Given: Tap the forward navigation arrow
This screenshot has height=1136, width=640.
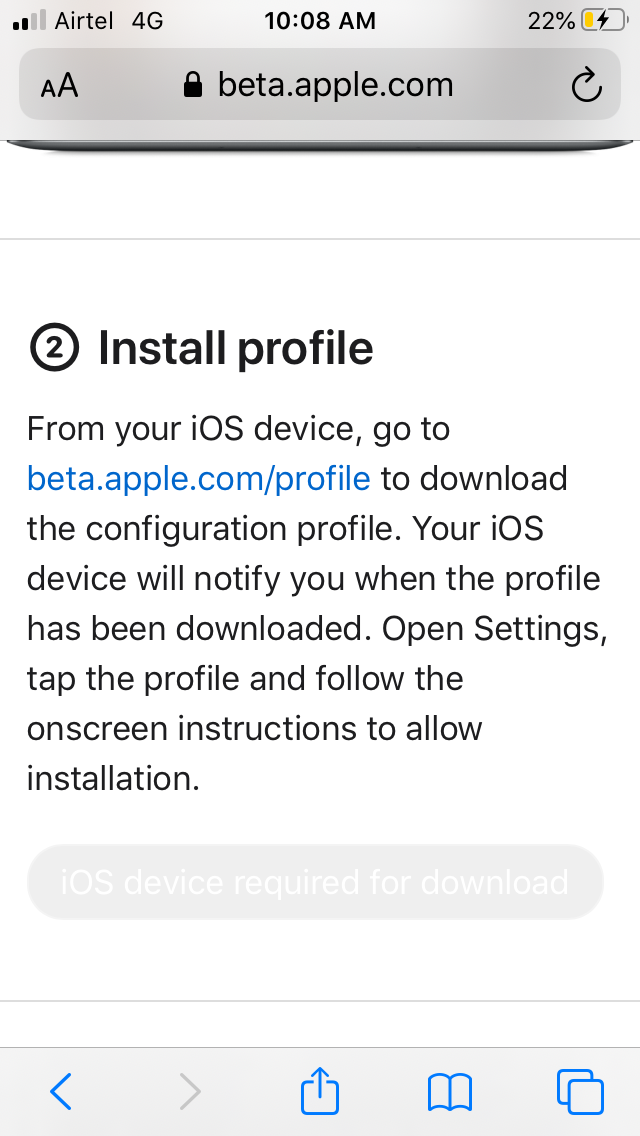Looking at the screenshot, I should [190, 1091].
